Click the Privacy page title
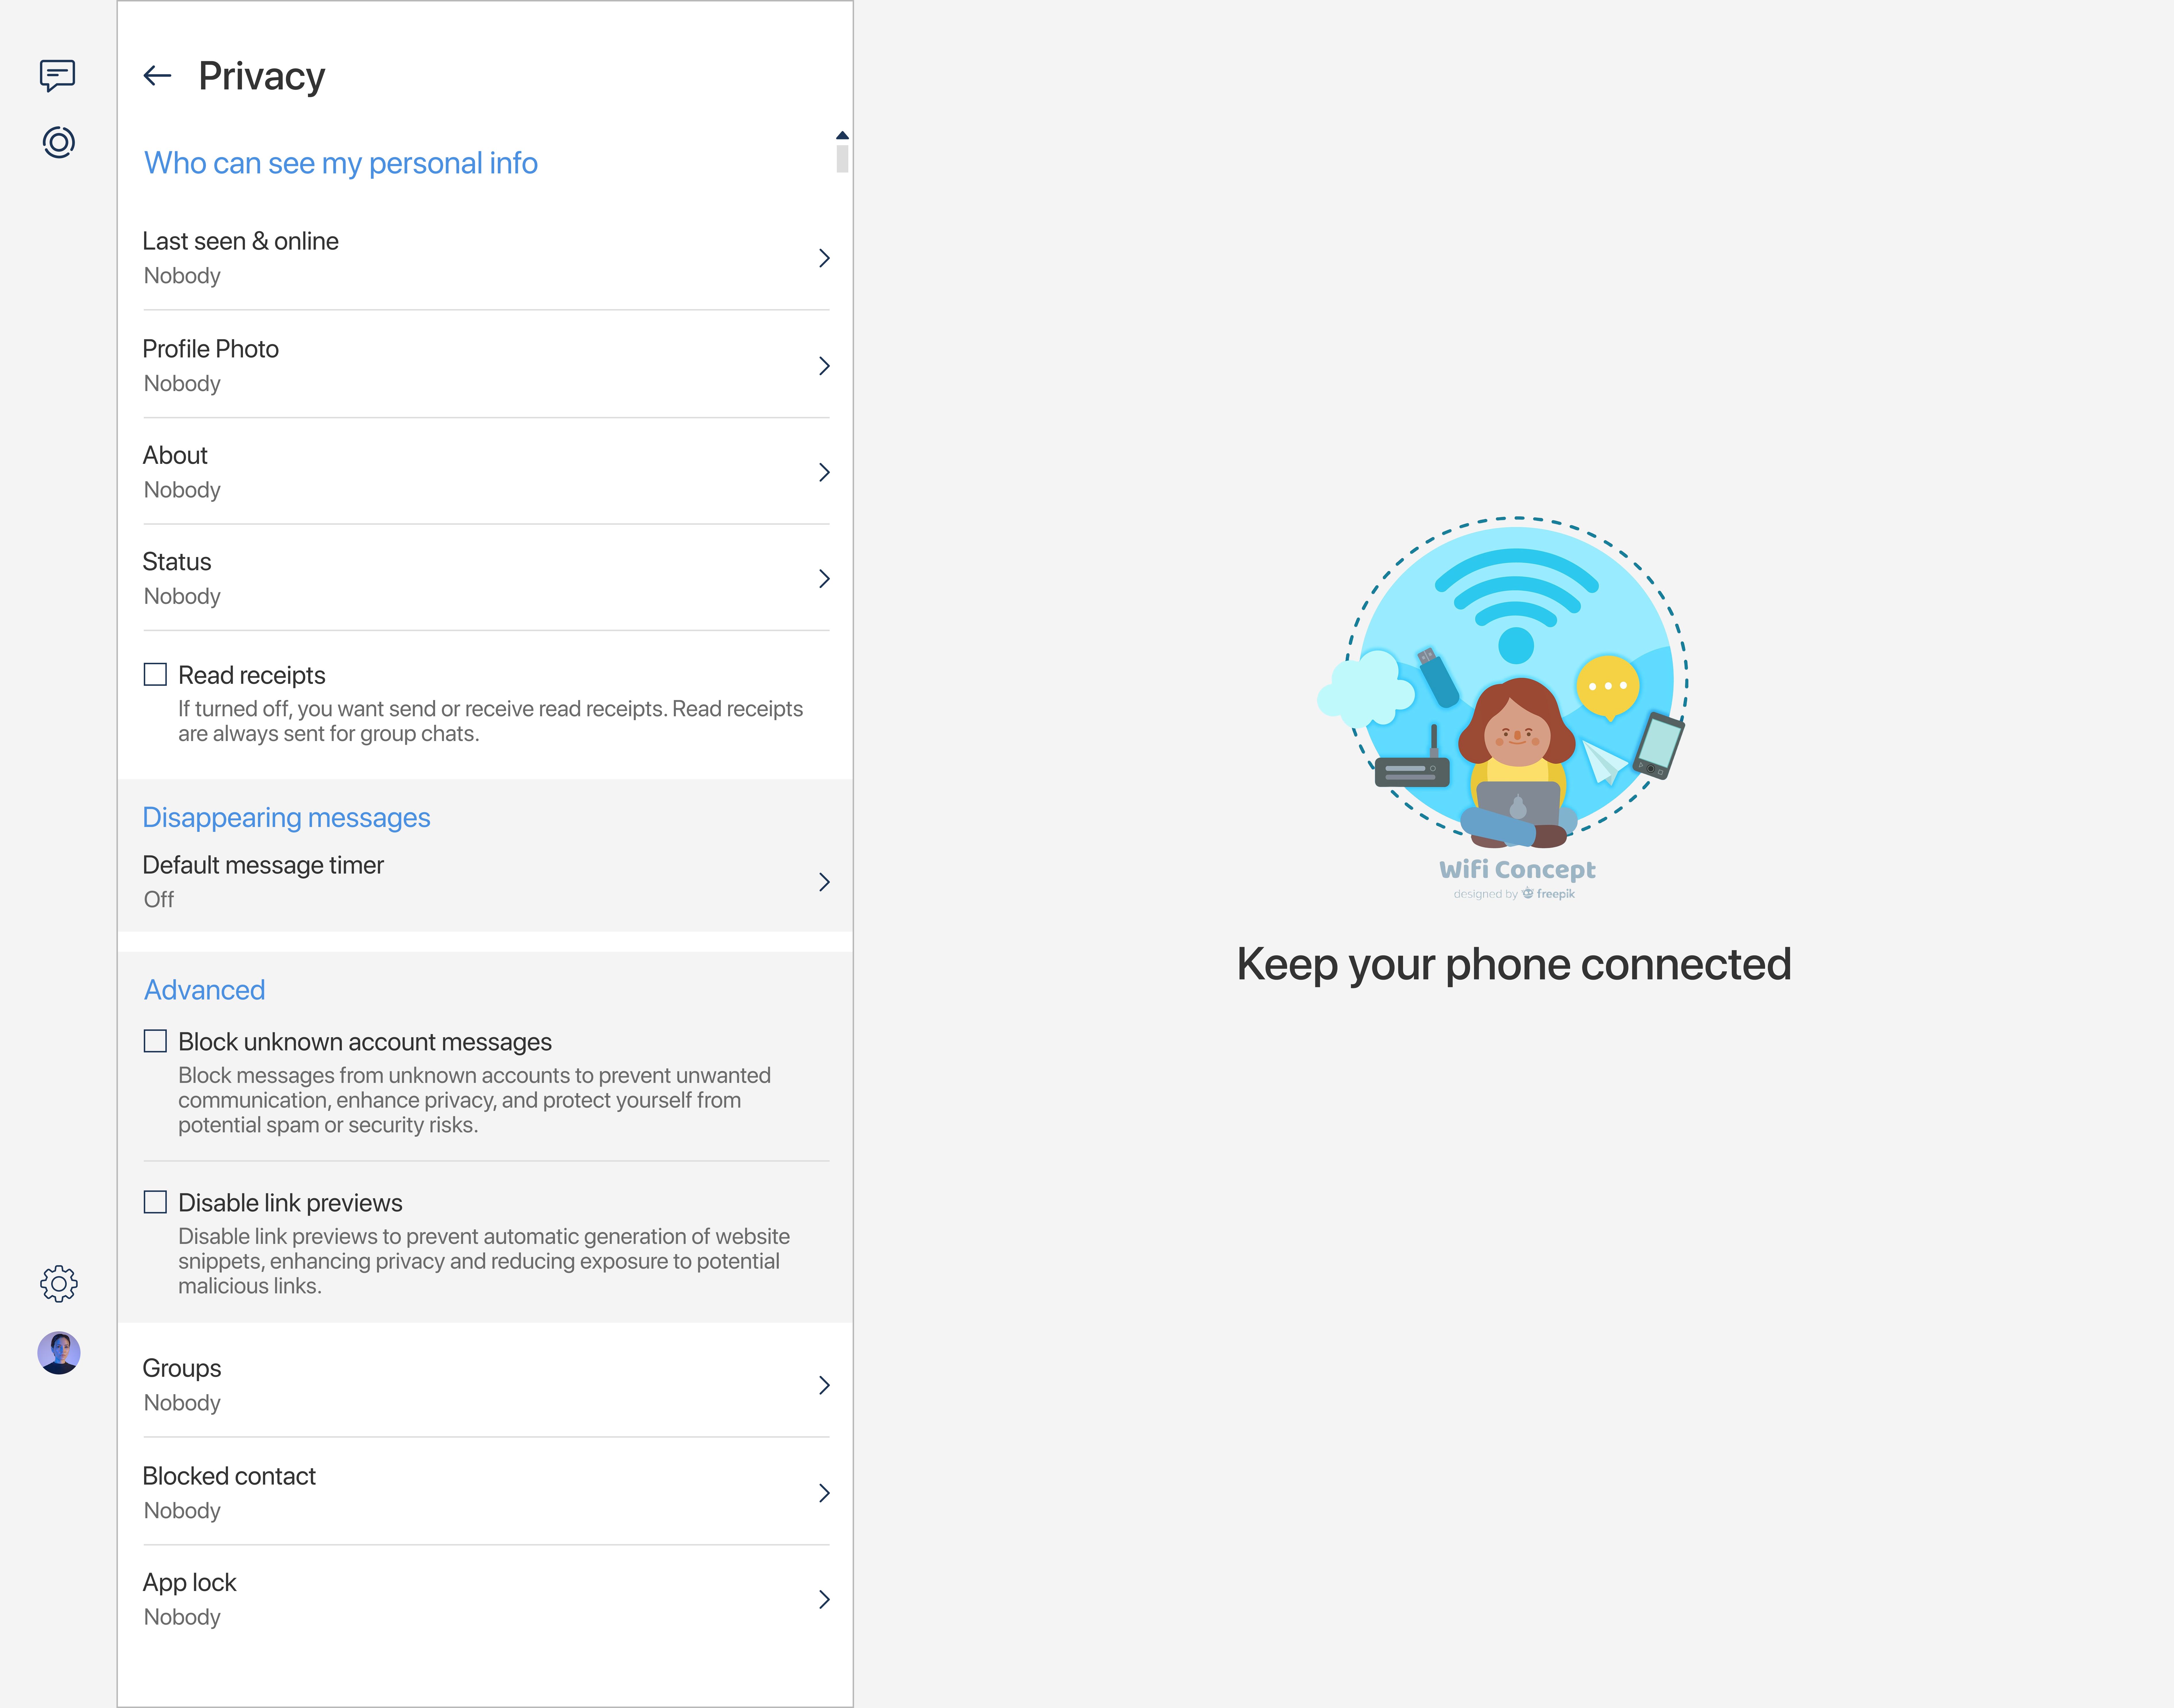The width and height of the screenshot is (2174, 1708). (x=262, y=76)
